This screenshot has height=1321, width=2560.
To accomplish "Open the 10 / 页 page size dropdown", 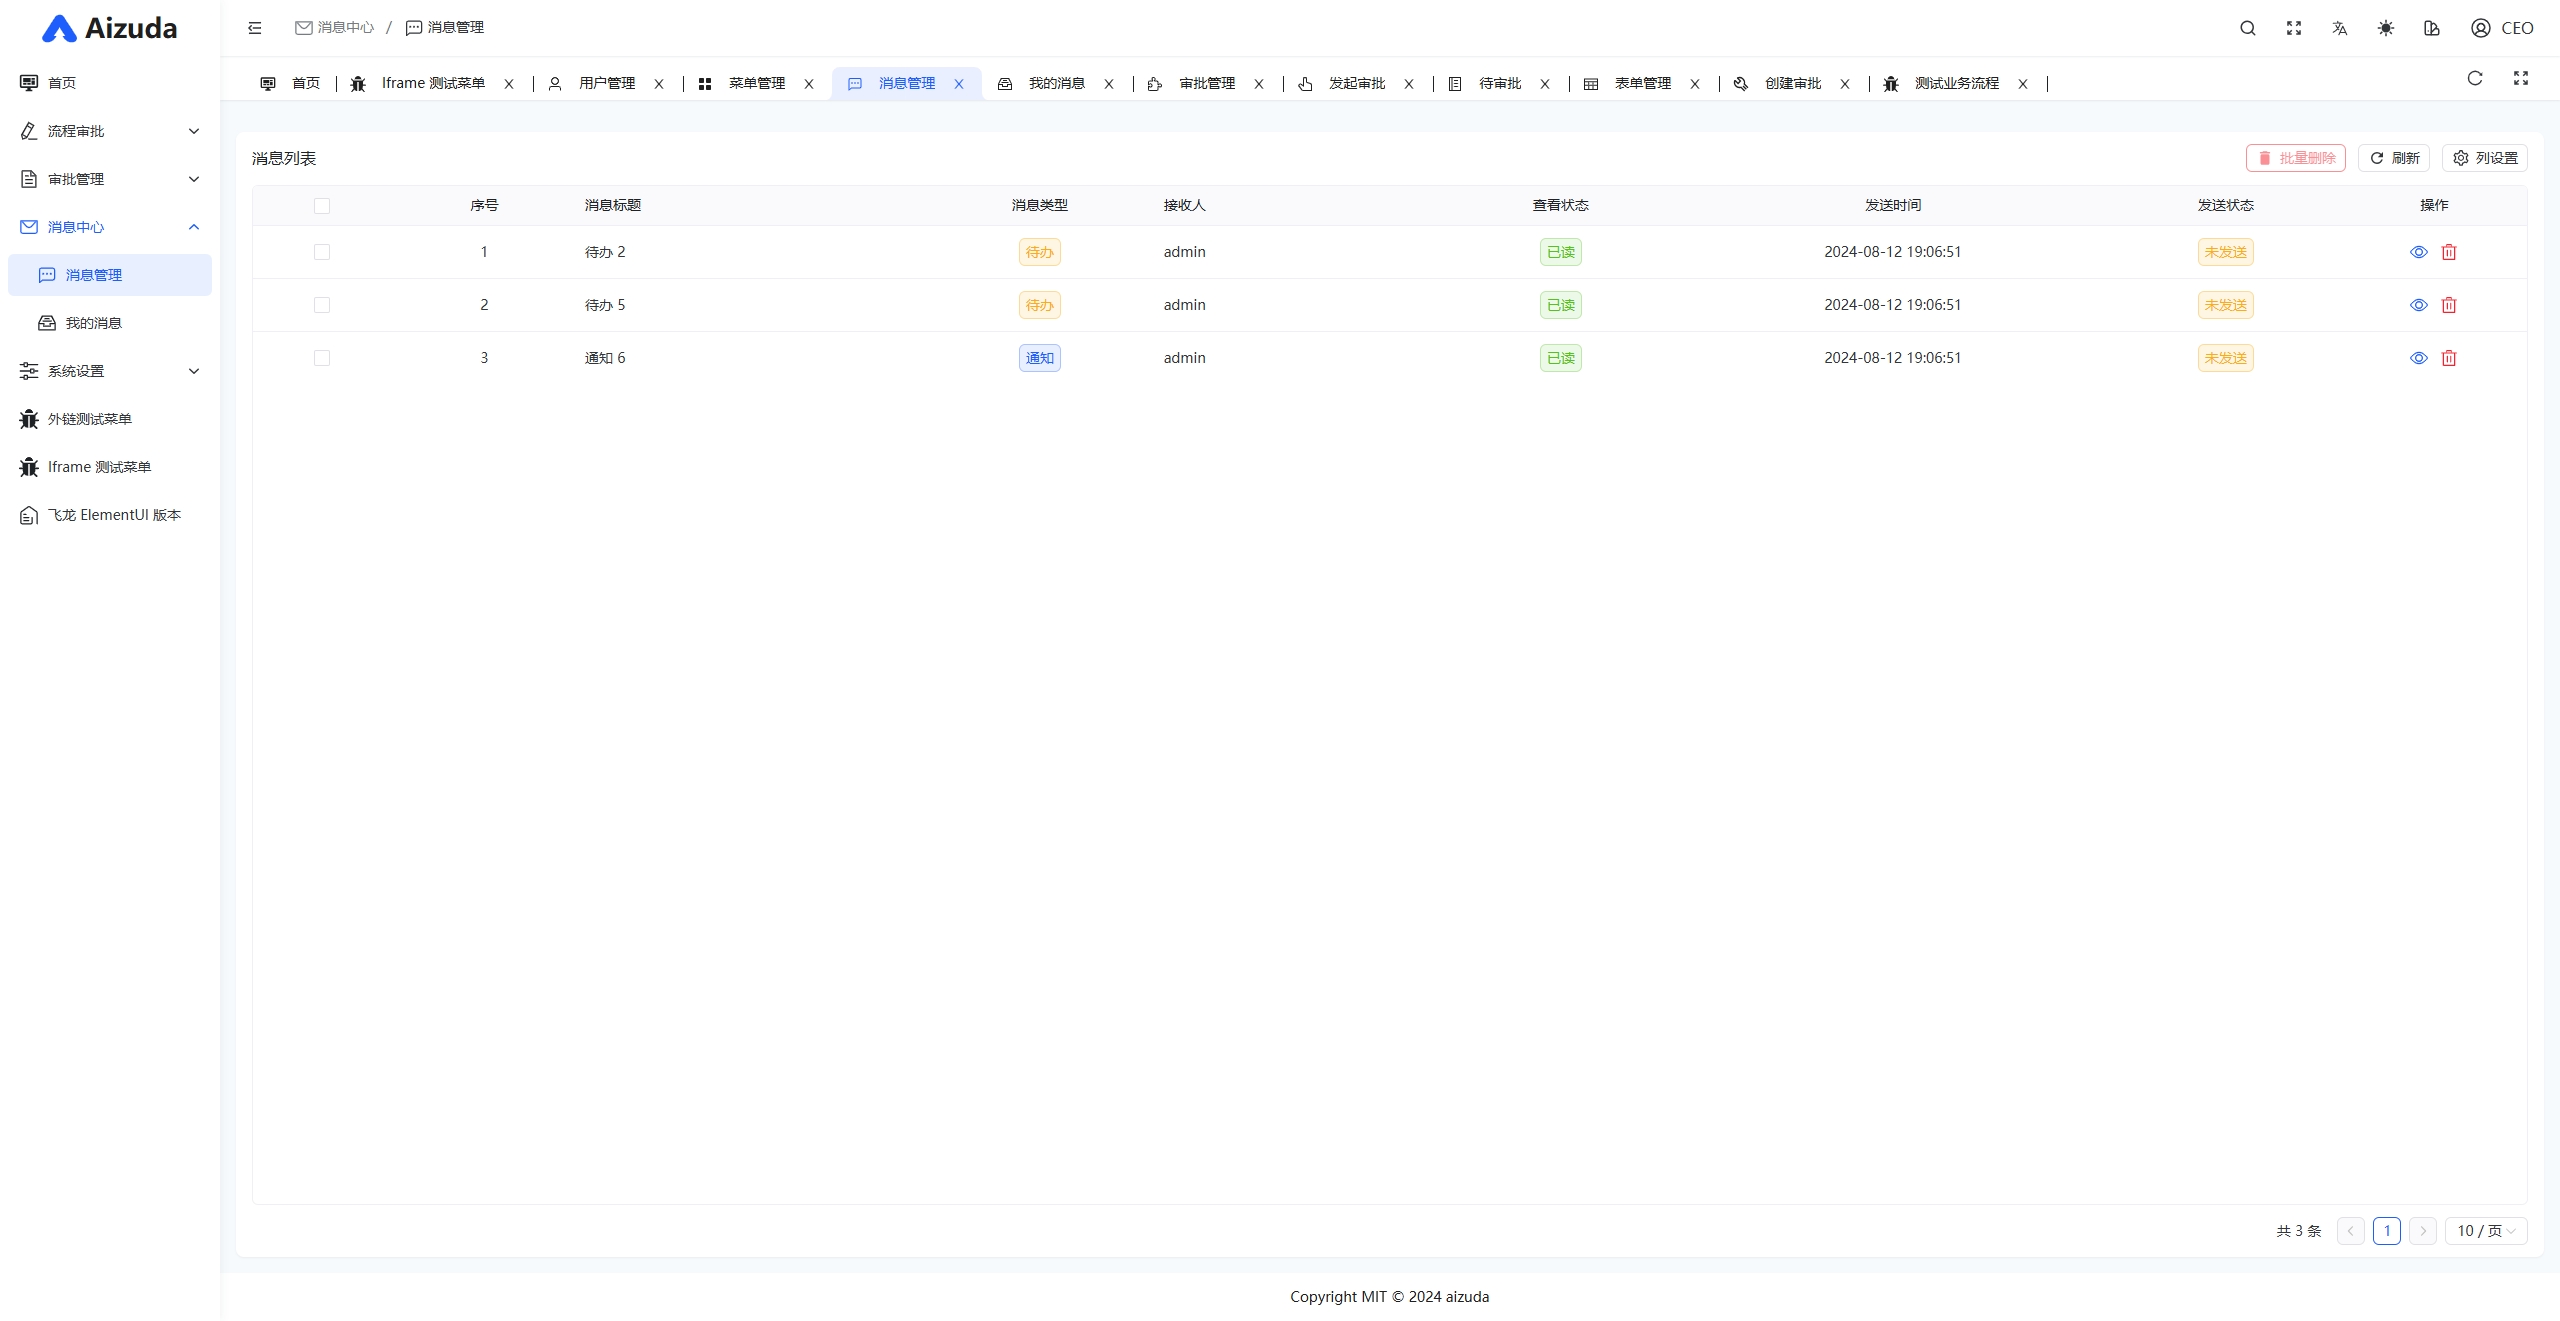I will point(2486,1231).
